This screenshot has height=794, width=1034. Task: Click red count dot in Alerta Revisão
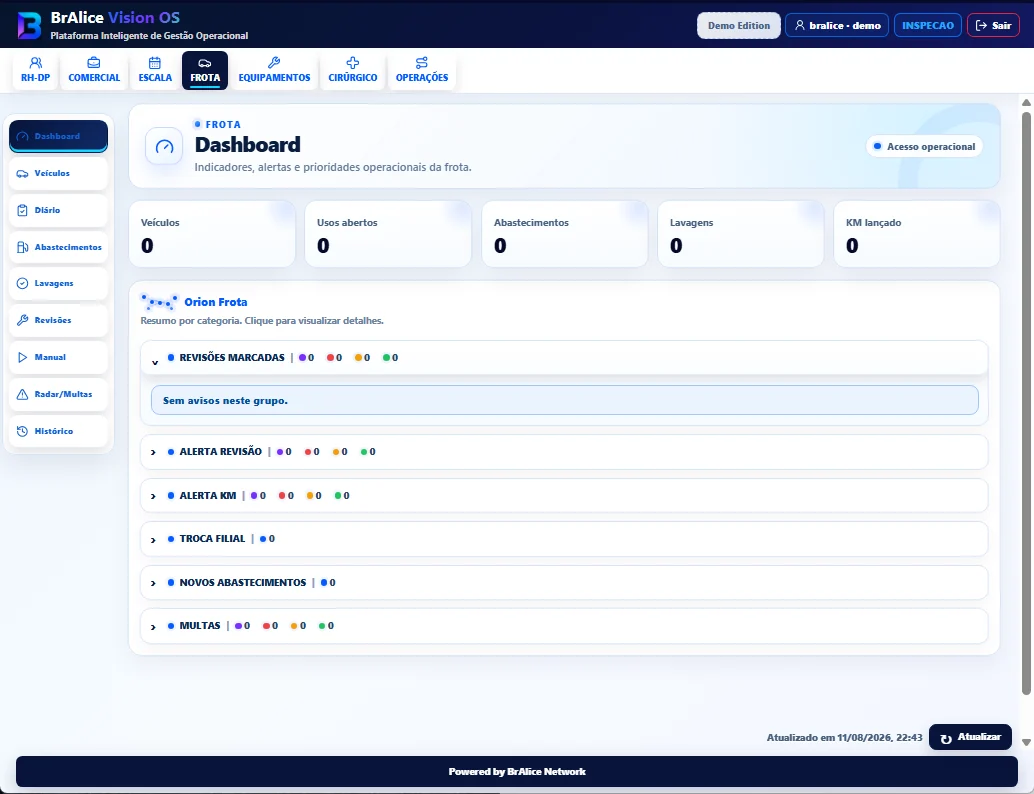[308, 452]
